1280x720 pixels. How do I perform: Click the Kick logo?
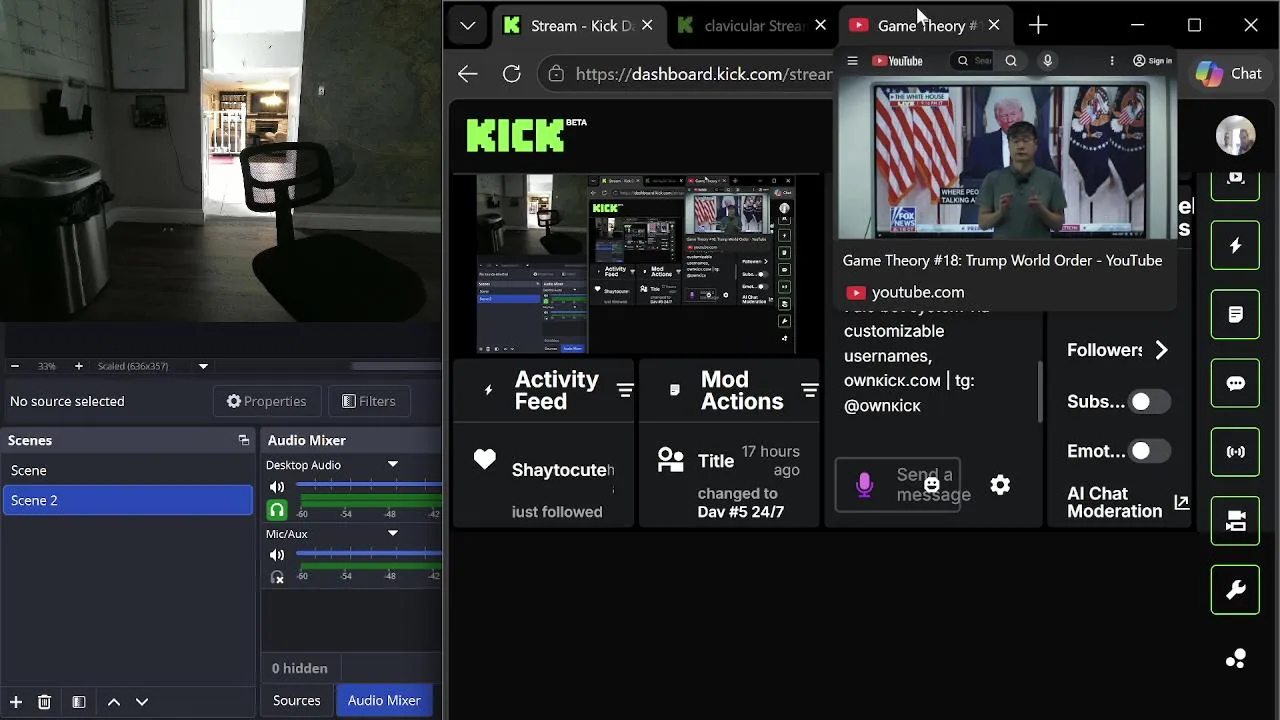526,134
